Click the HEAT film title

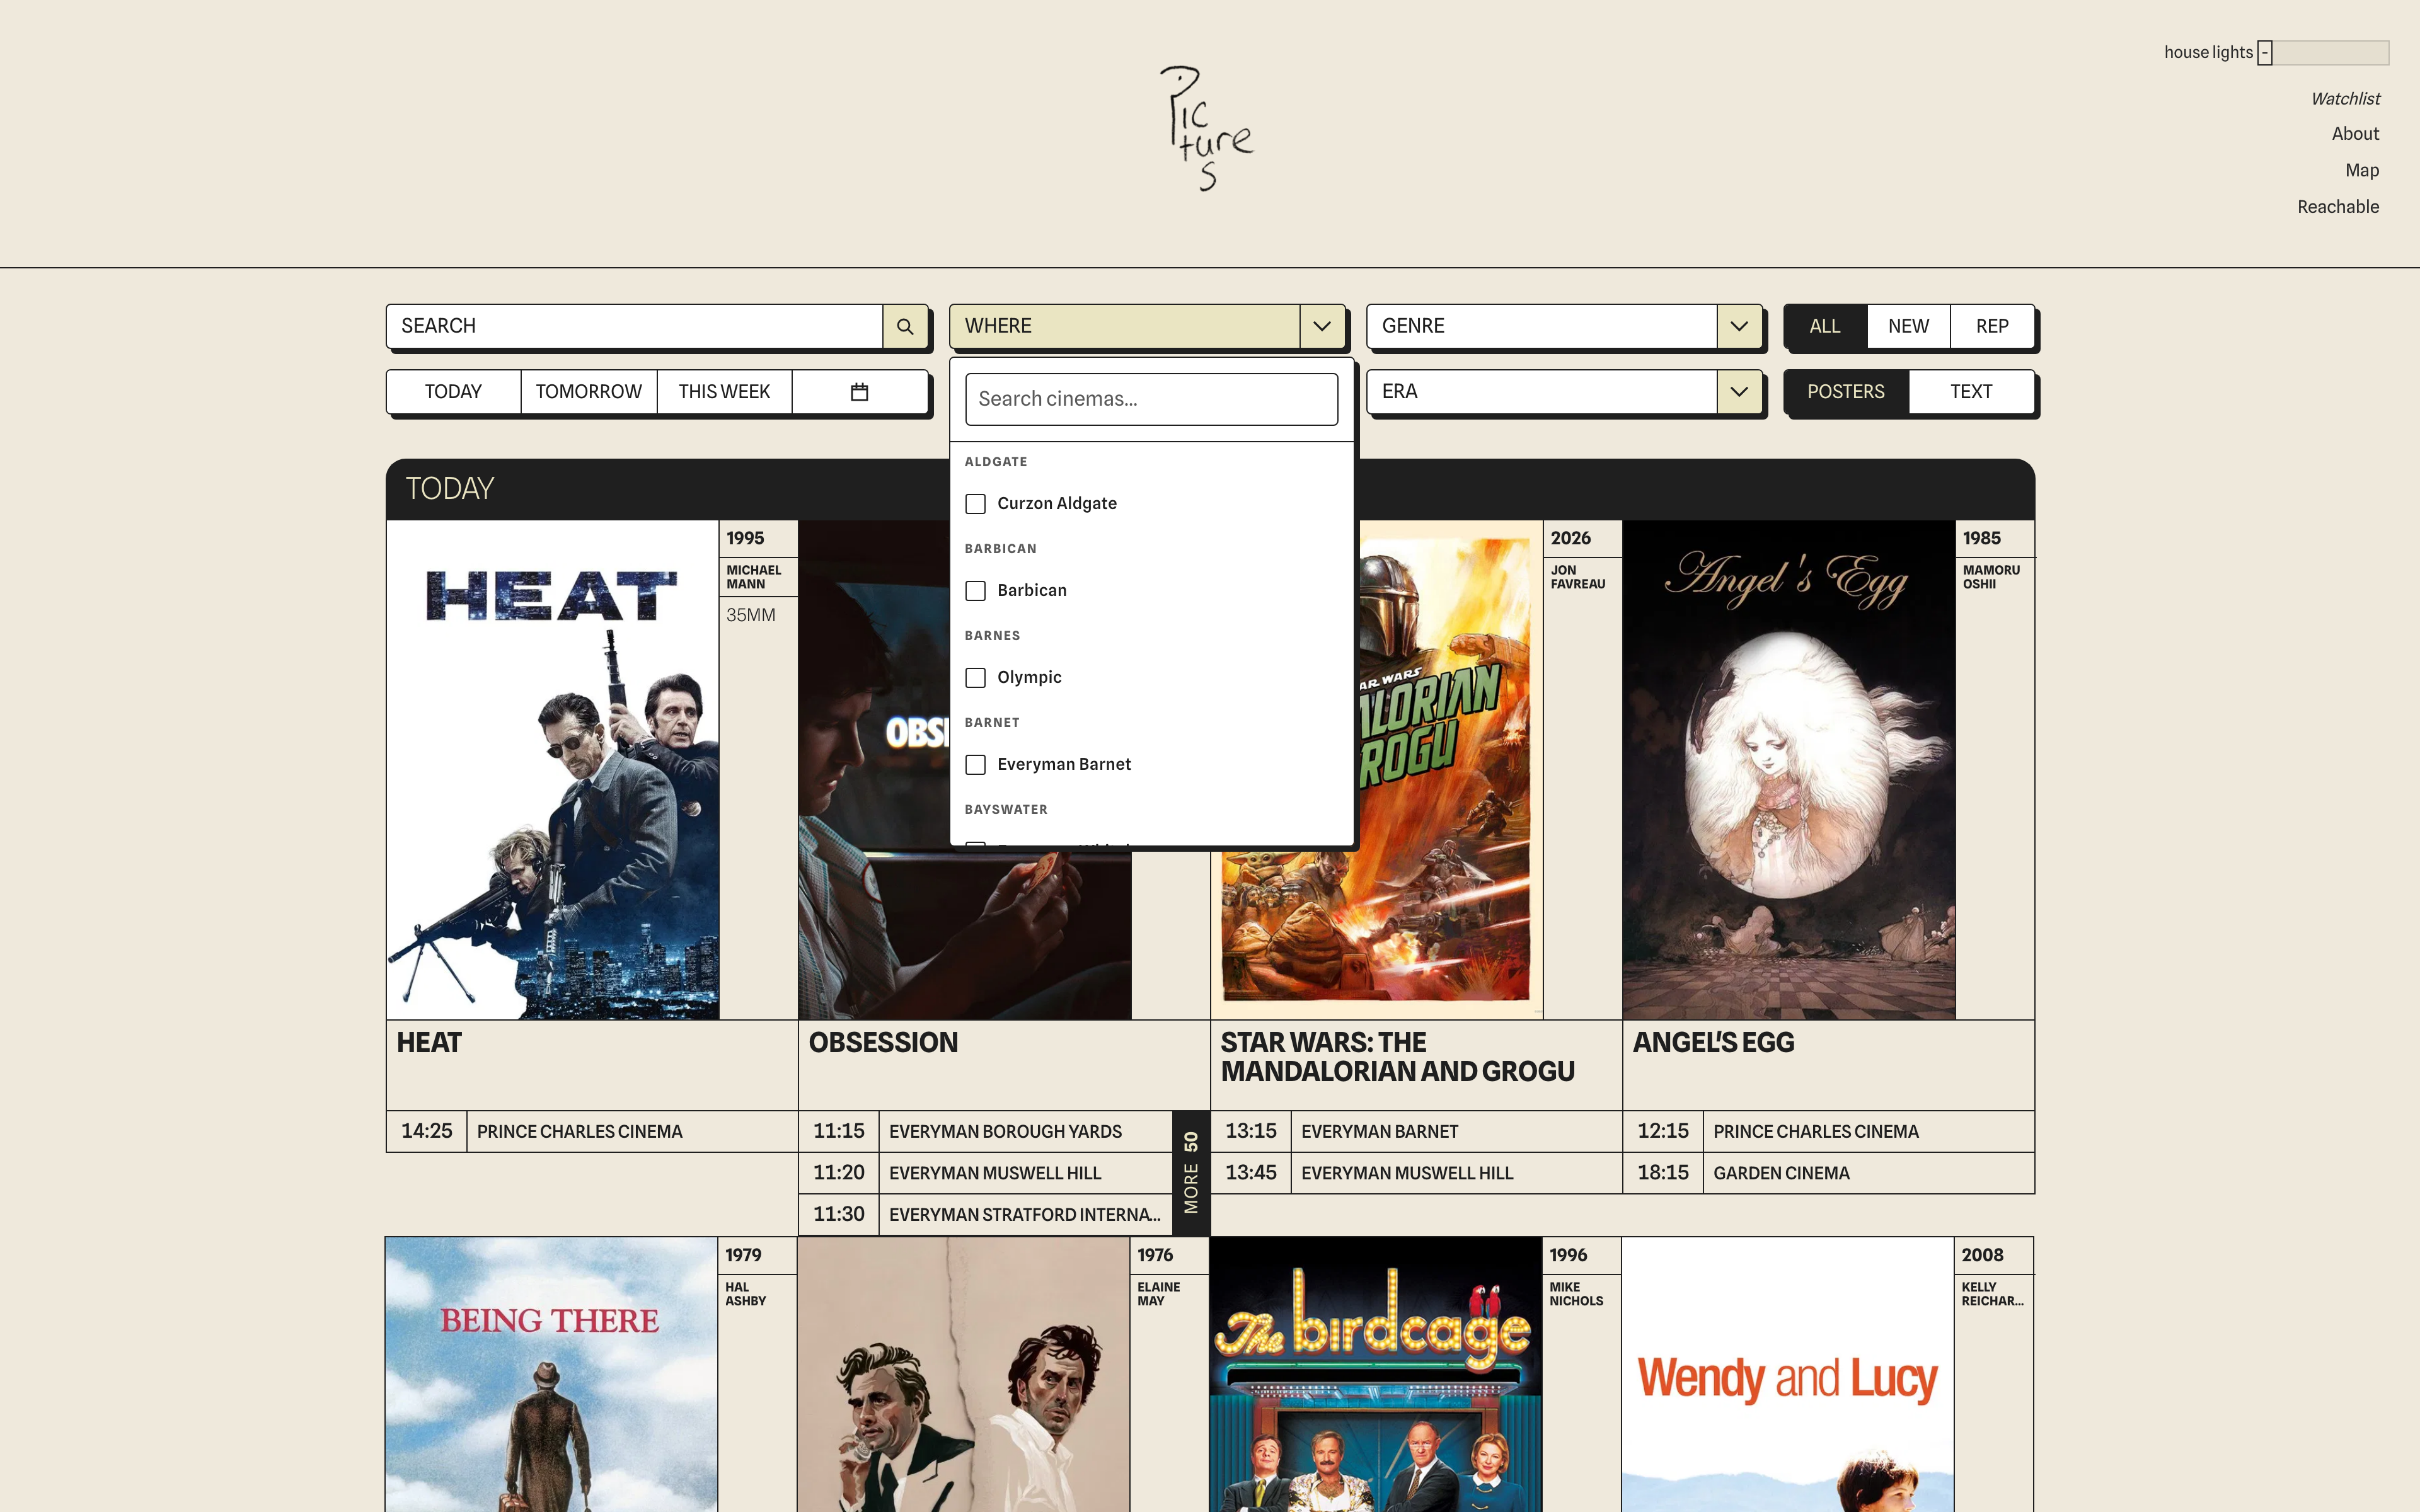tap(429, 1043)
